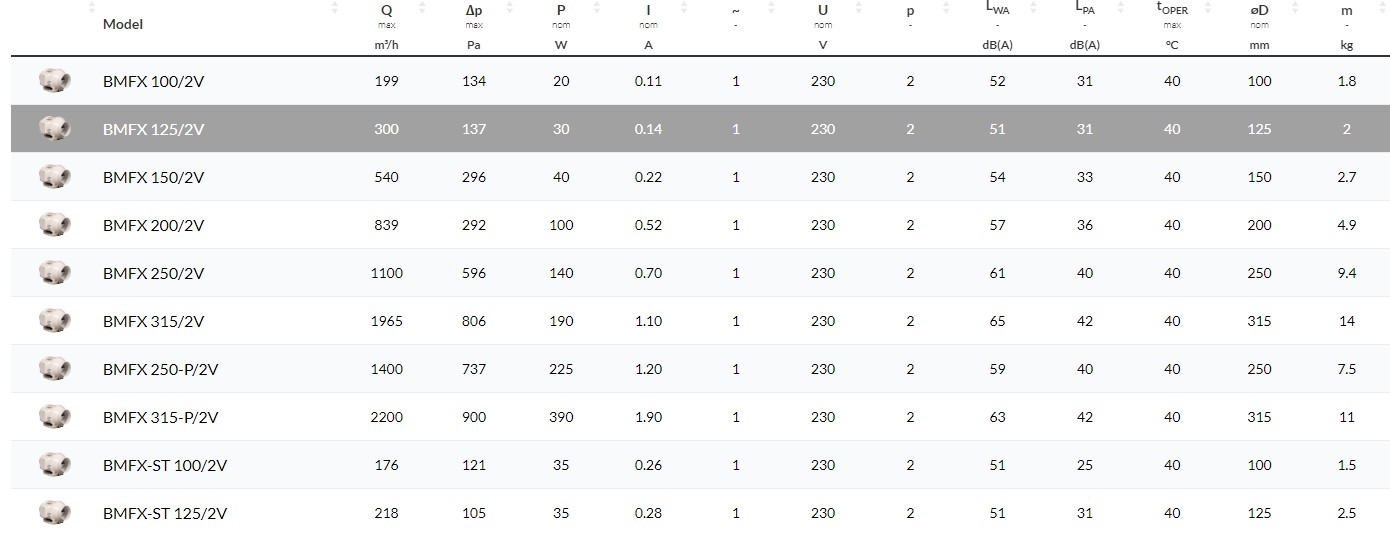Image resolution: width=1390 pixels, height=536 pixels.
Task: Click the BMFX 250-P/2V fan picture
Action: (54, 369)
